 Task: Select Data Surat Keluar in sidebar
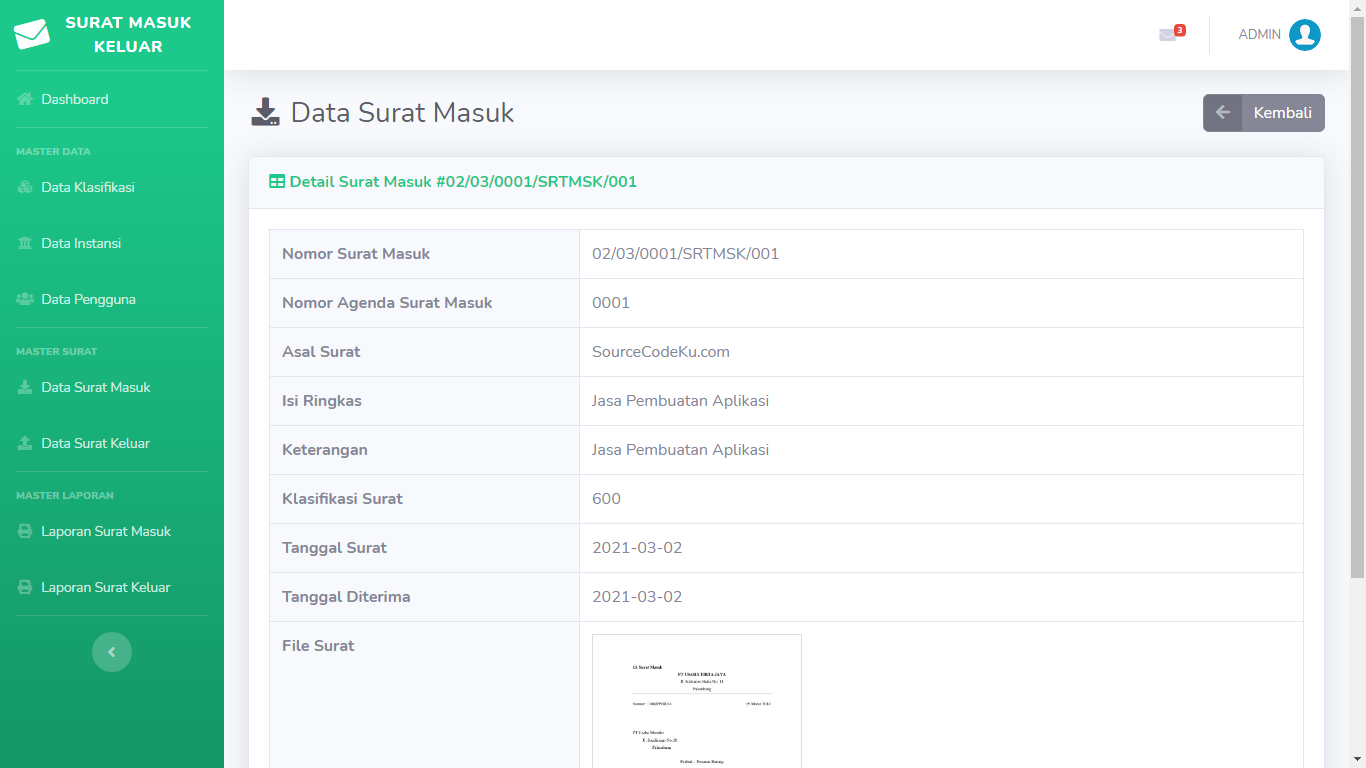pyautogui.click(x=112, y=443)
